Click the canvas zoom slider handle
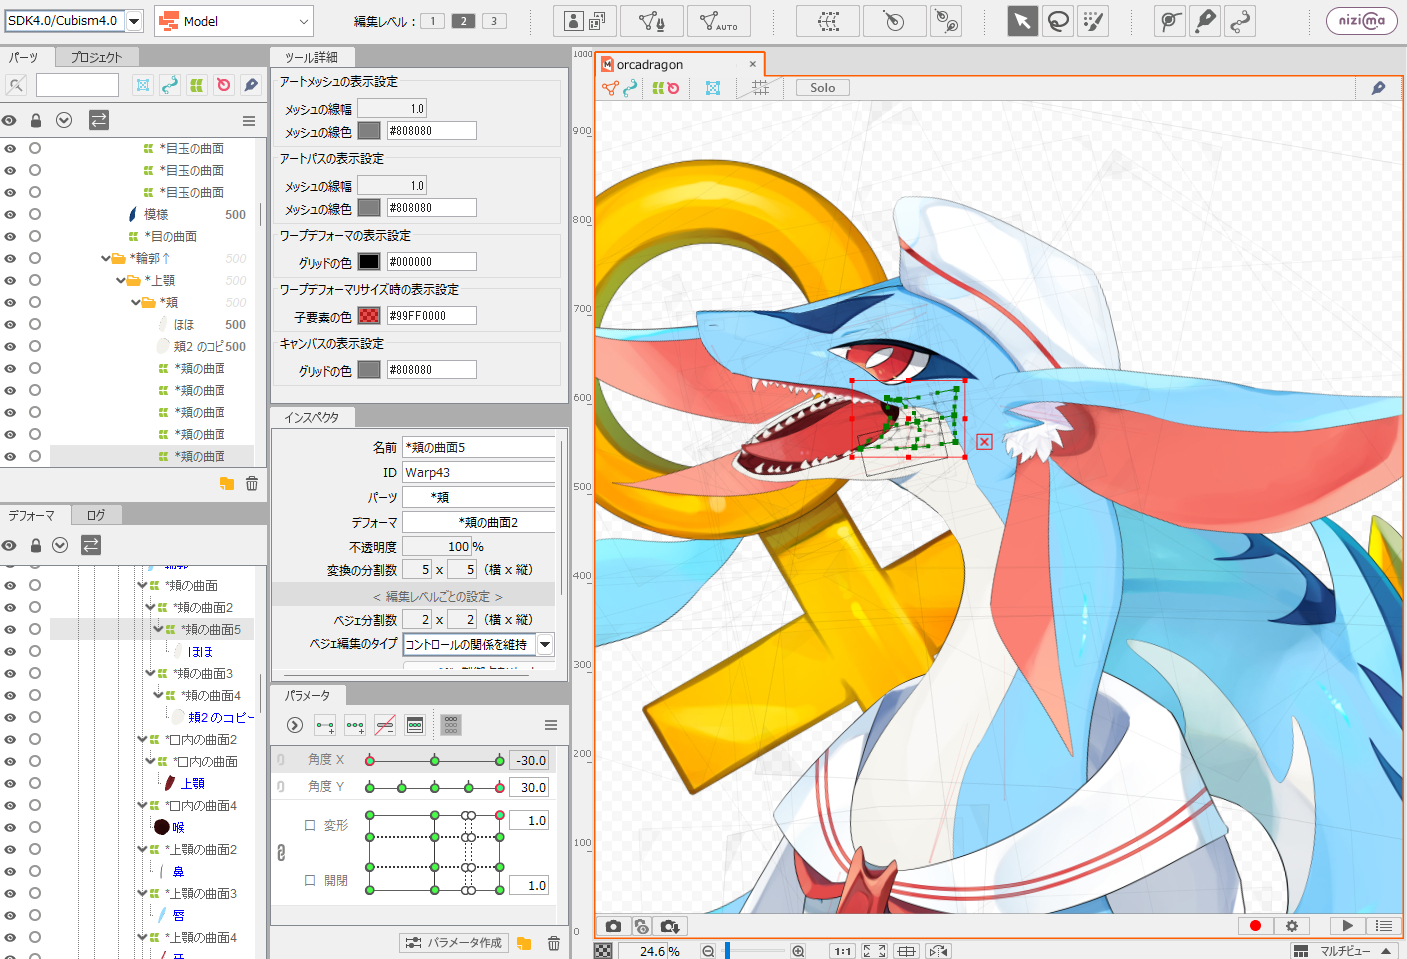The image size is (1407, 959). coord(727,951)
